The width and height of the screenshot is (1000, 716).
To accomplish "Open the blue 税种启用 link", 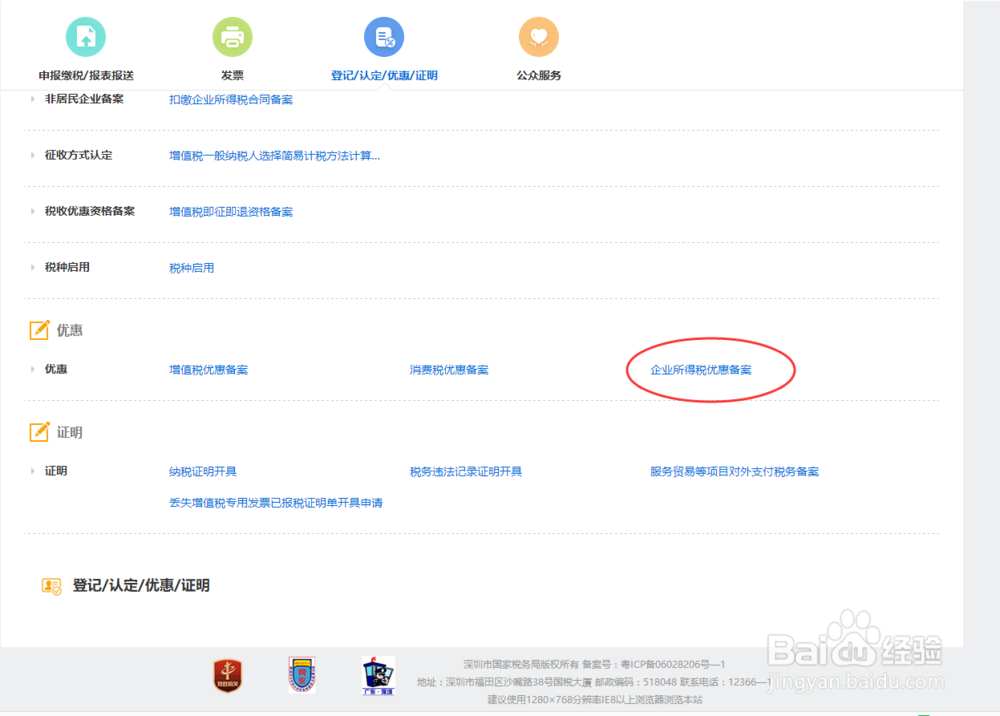I will pyautogui.click(x=191, y=268).
